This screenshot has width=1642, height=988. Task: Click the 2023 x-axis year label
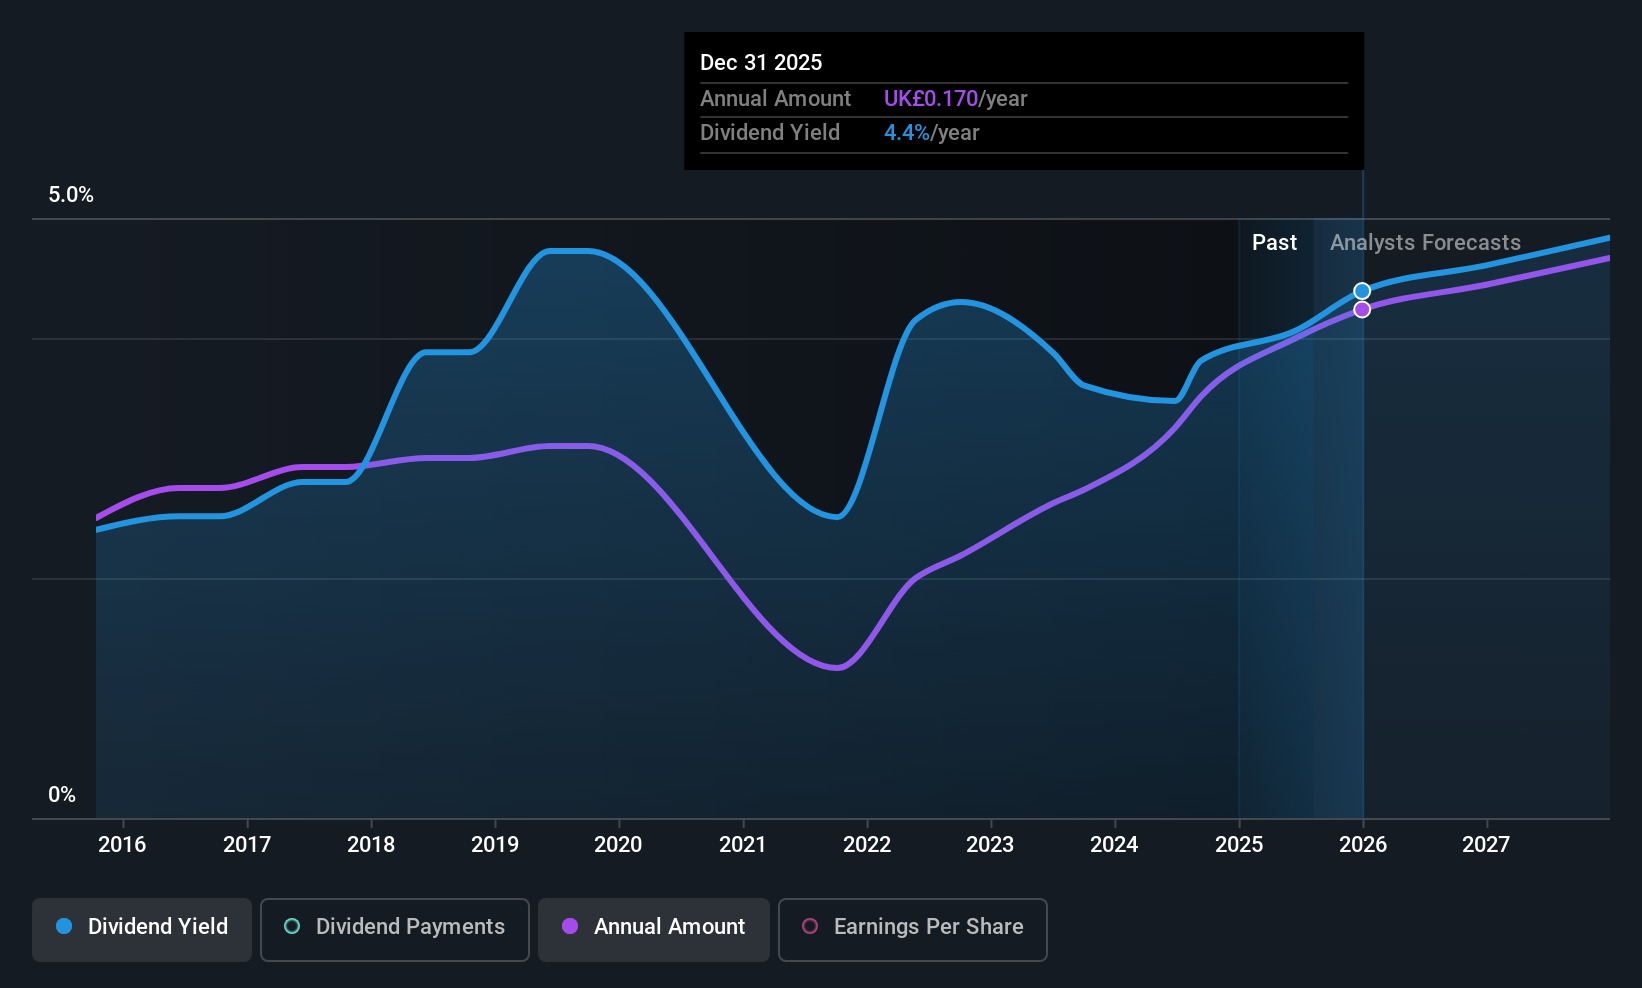pos(990,844)
